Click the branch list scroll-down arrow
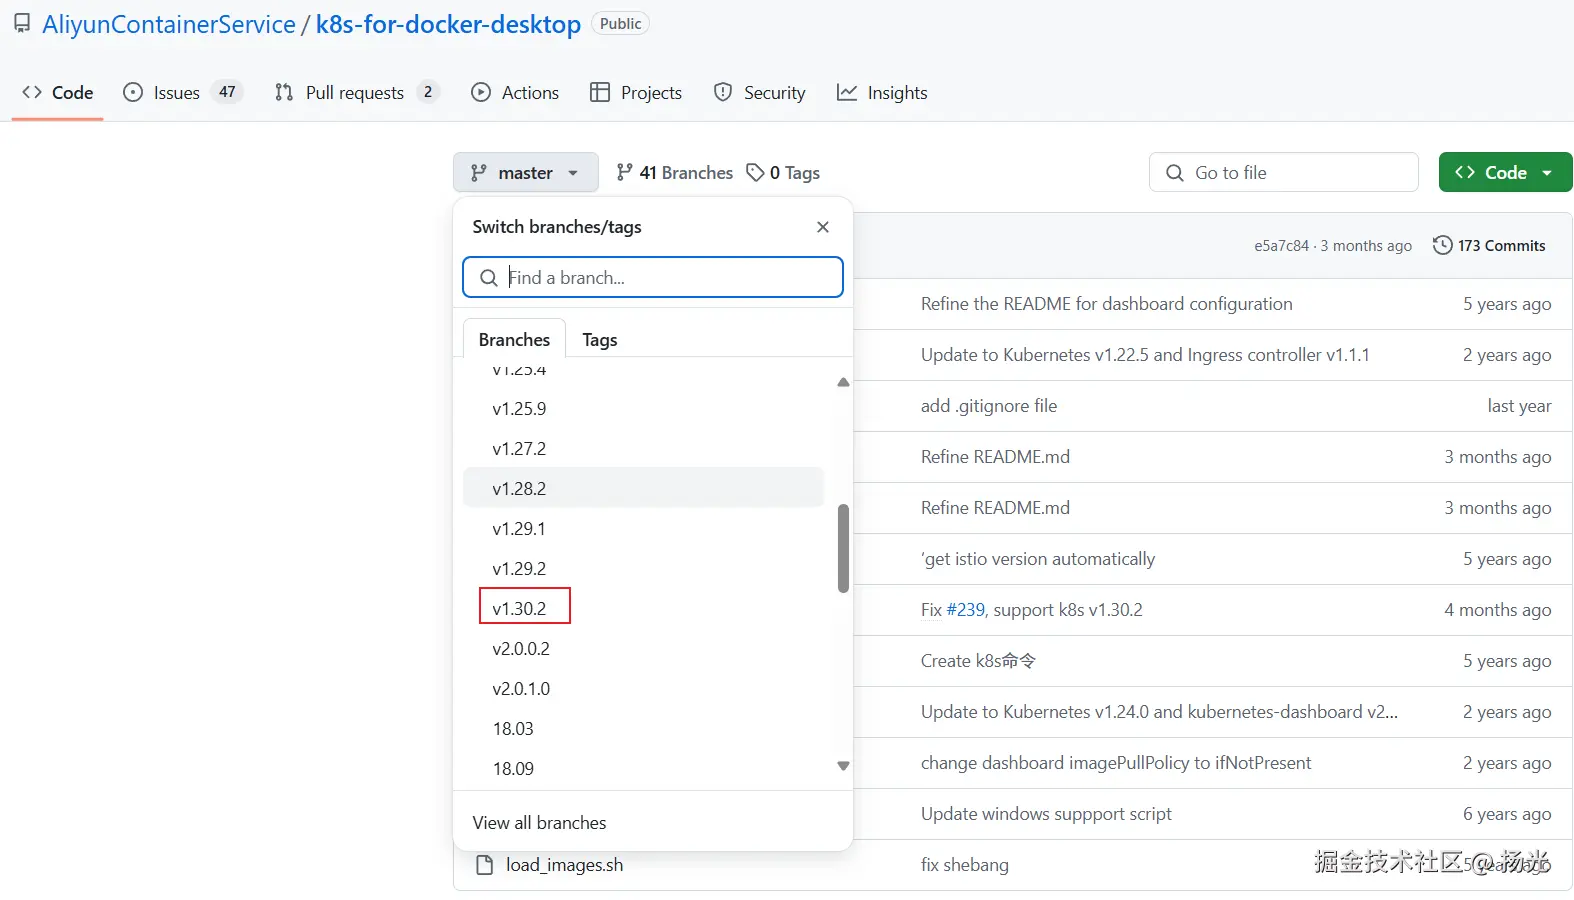 tap(843, 766)
